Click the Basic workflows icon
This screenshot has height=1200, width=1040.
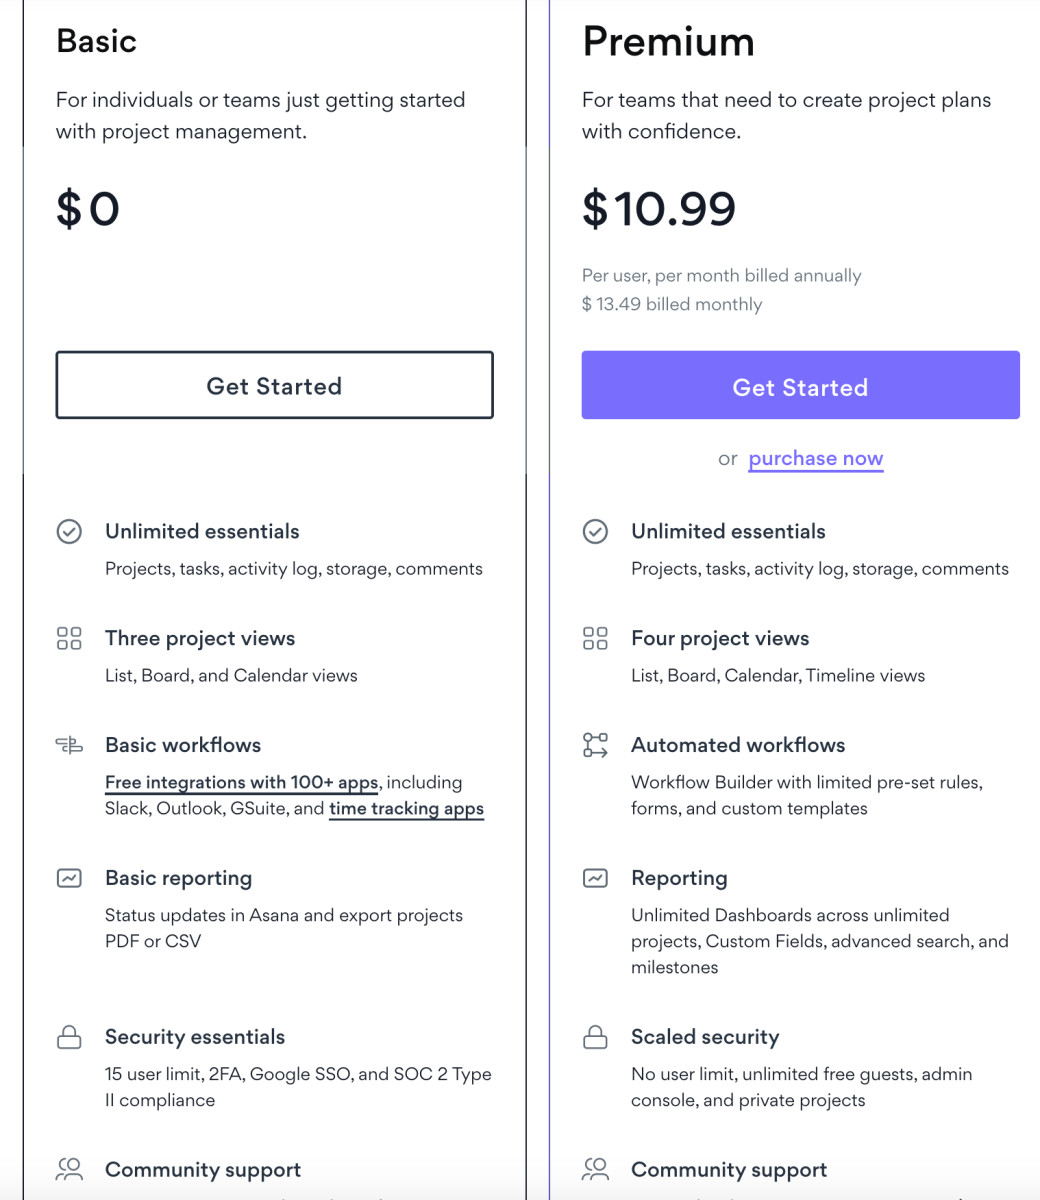[69, 745]
